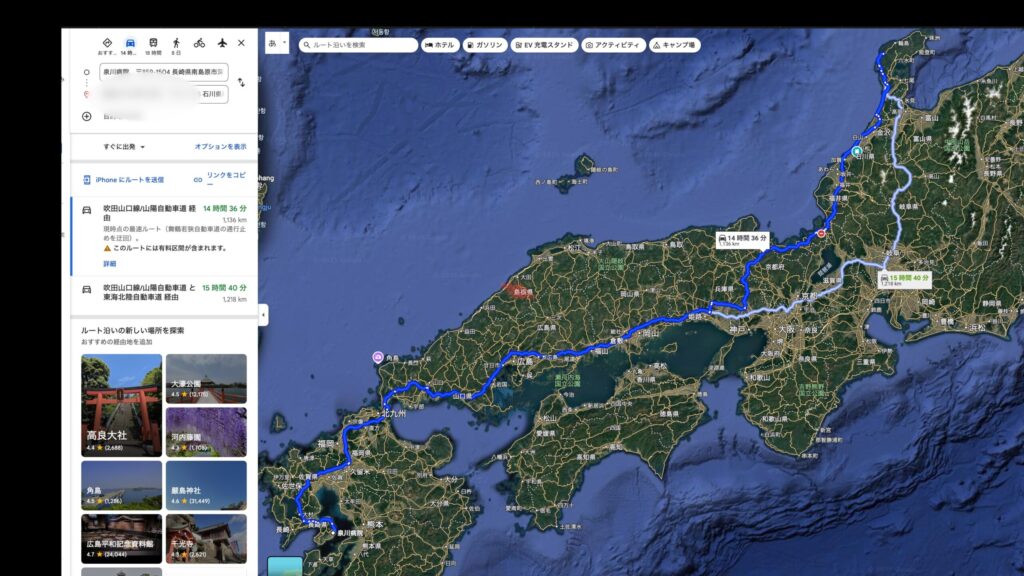Switch to public transit directions
The image size is (1024, 576).
tap(153, 43)
